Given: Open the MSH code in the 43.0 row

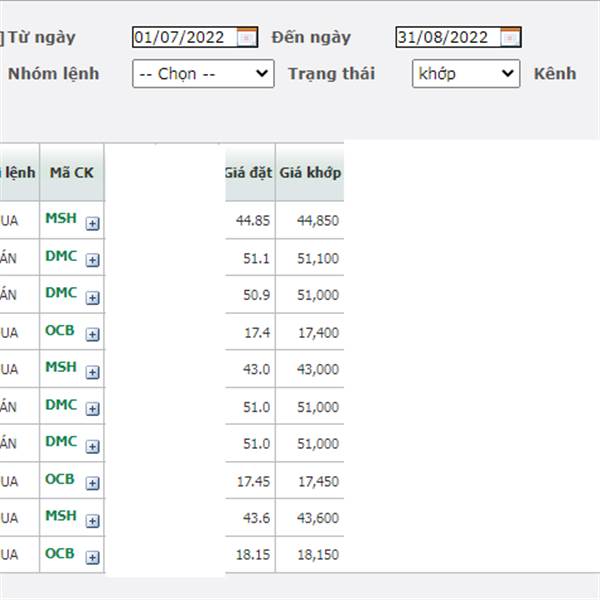Looking at the screenshot, I should pos(61,367).
